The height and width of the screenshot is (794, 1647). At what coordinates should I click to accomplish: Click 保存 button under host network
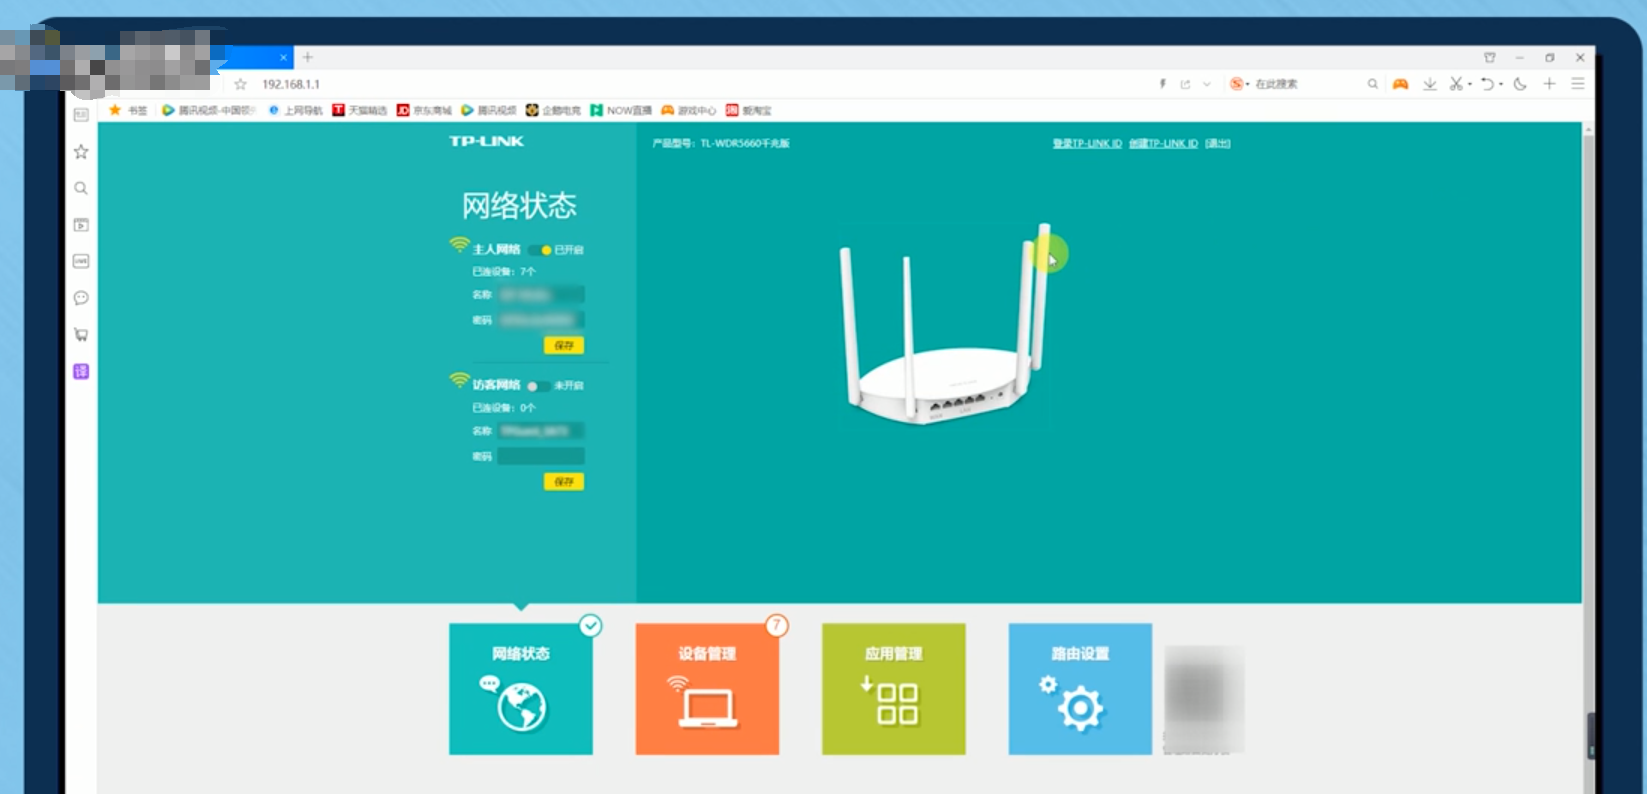tap(563, 346)
